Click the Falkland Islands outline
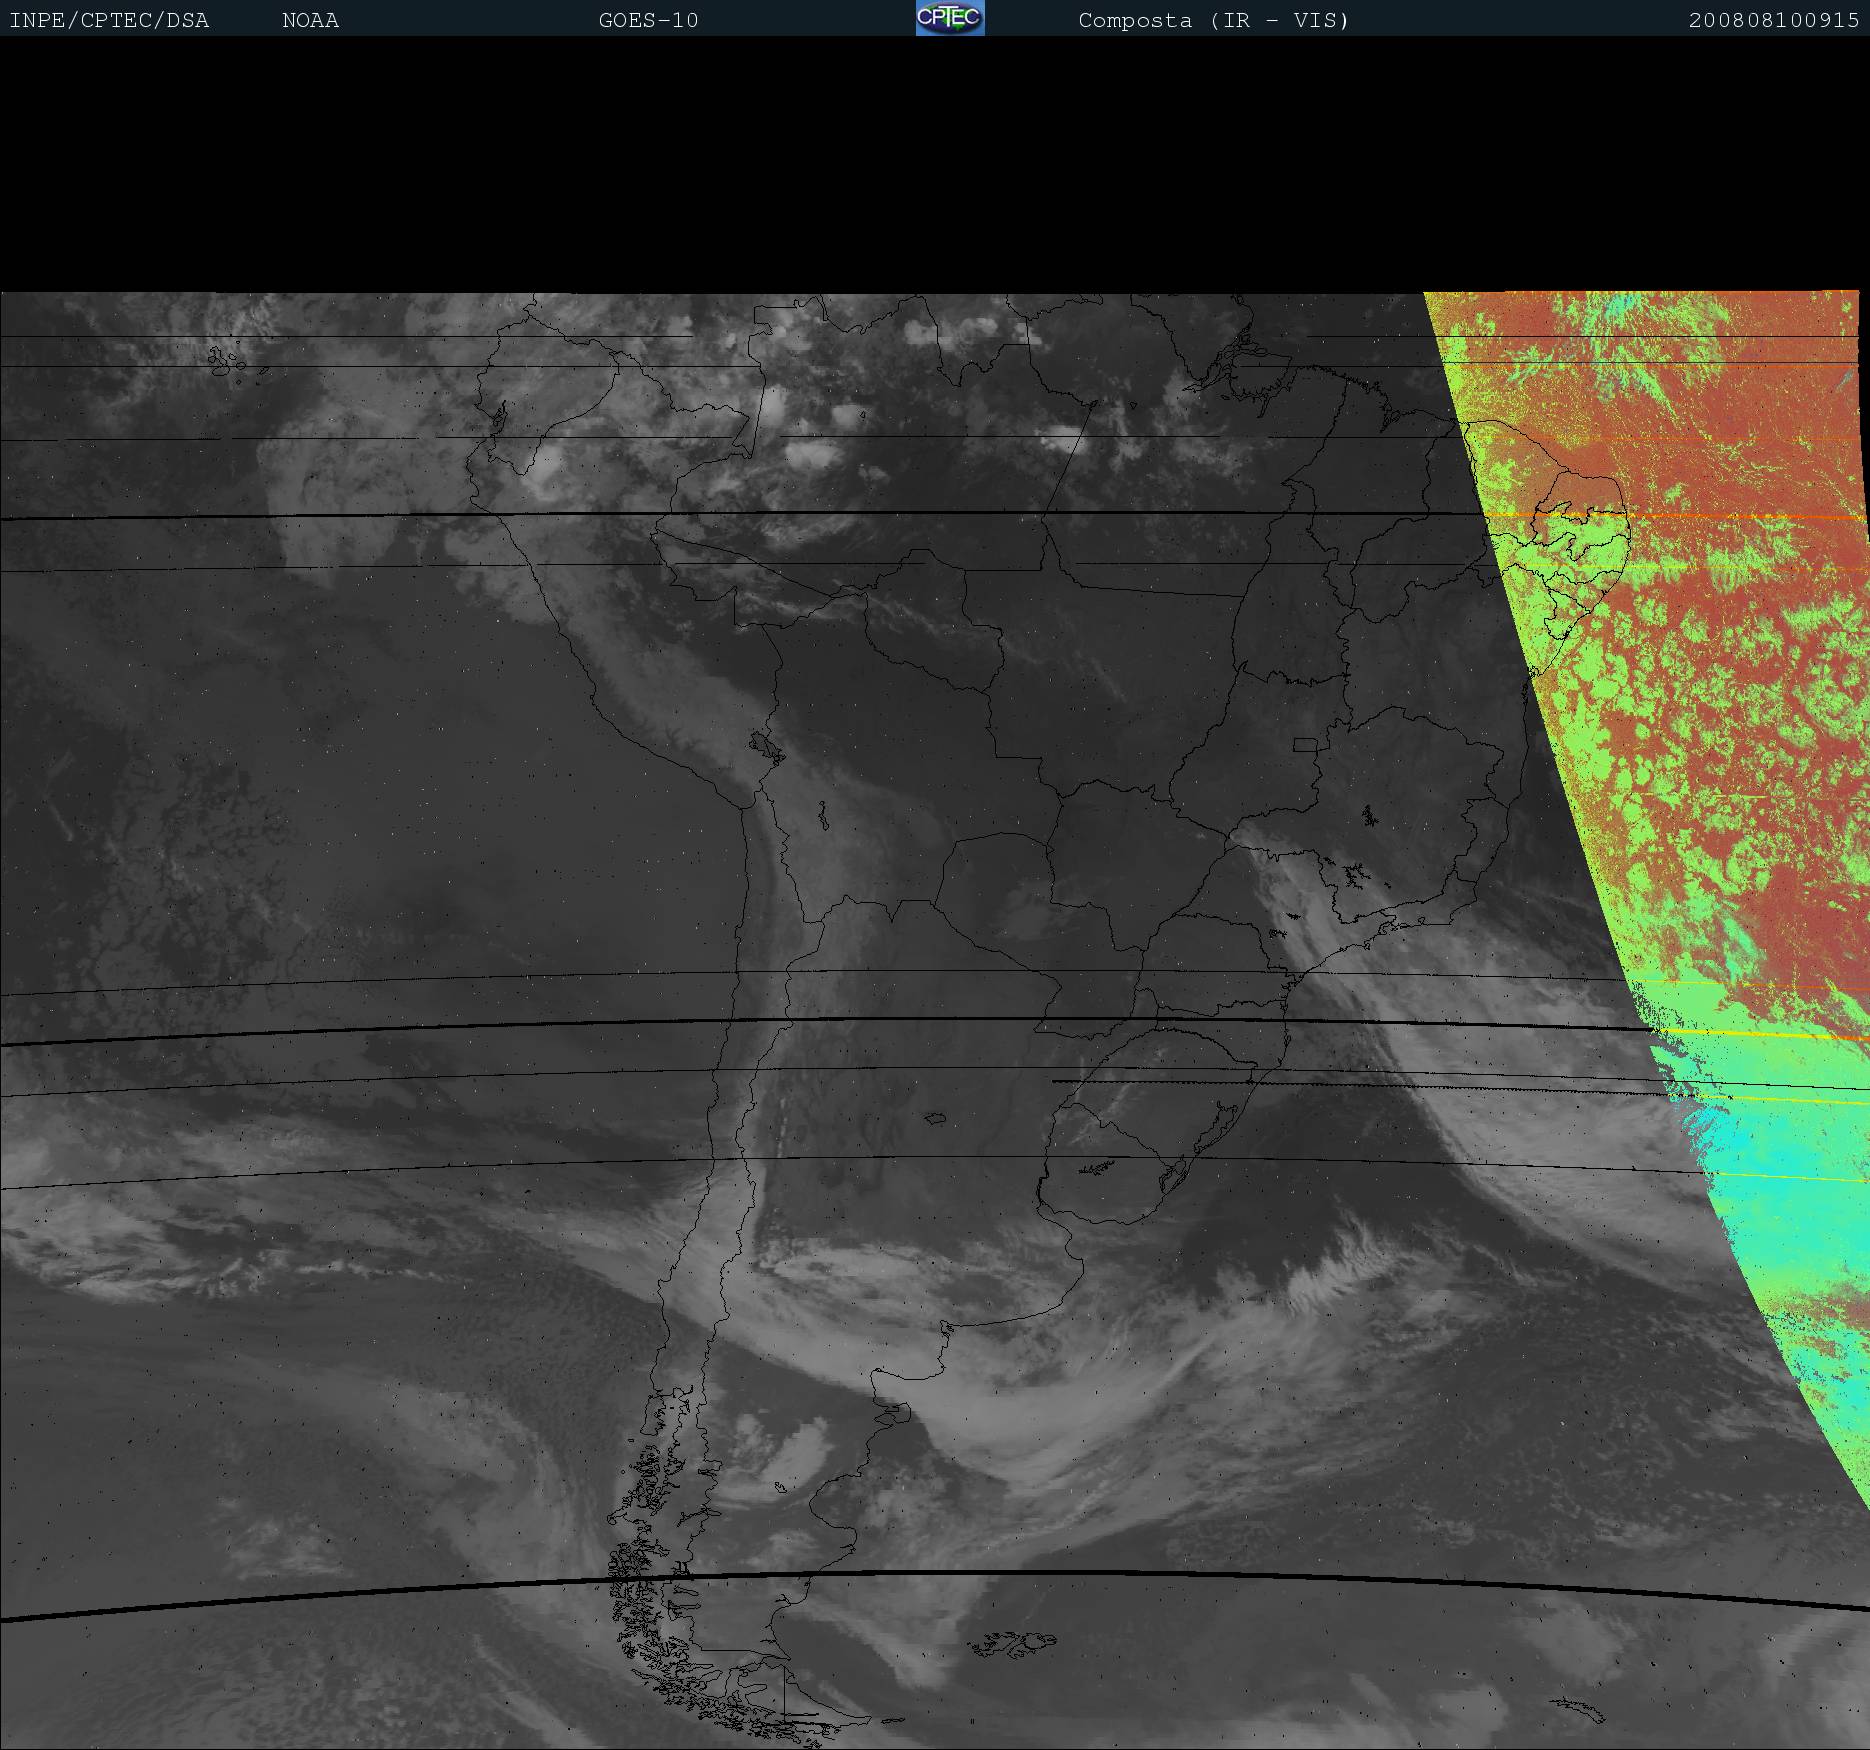This screenshot has width=1870, height=1750. [x=1012, y=1642]
